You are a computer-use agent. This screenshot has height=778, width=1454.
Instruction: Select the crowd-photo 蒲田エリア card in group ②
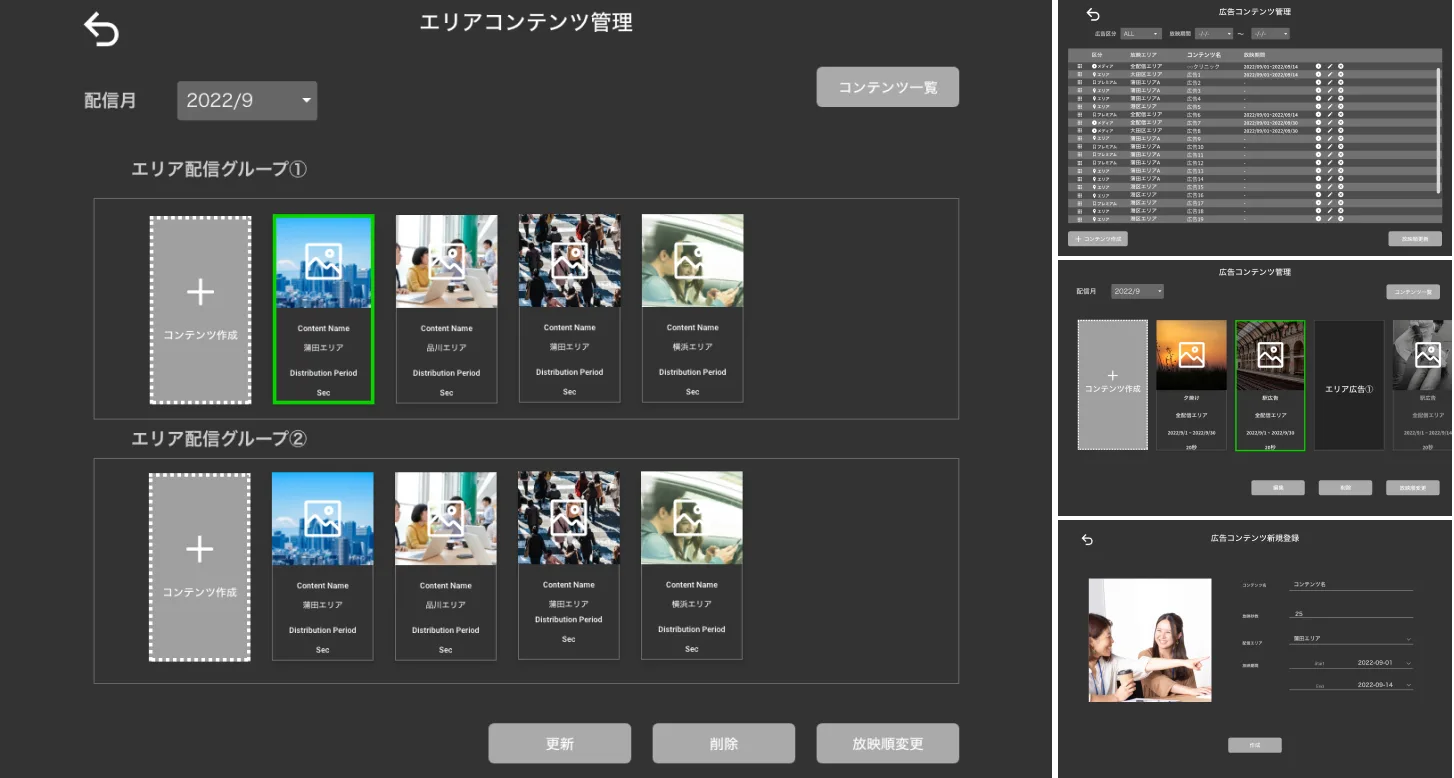[x=568, y=566]
